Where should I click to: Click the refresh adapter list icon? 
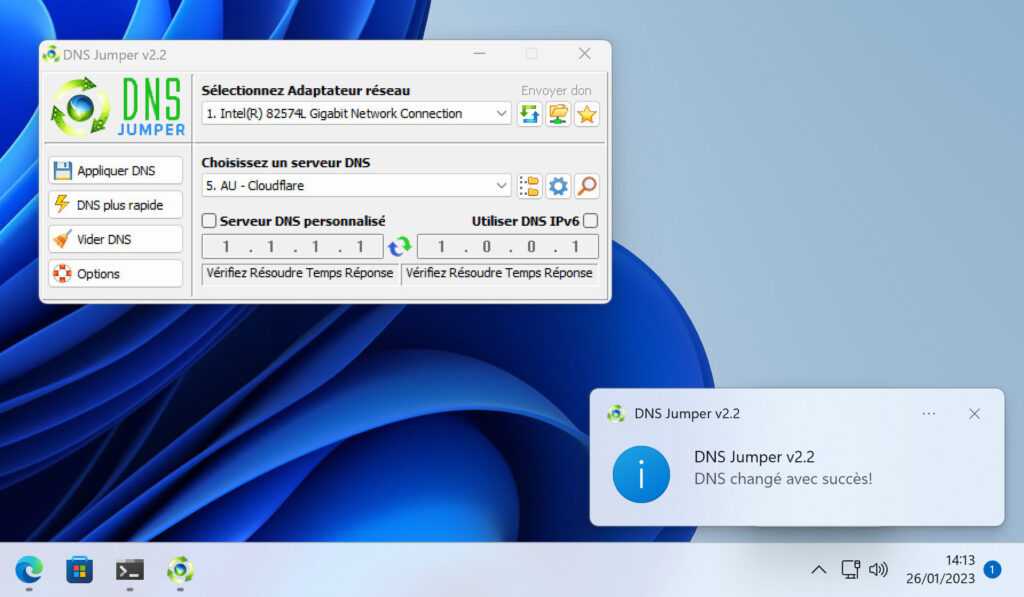pyautogui.click(x=530, y=114)
